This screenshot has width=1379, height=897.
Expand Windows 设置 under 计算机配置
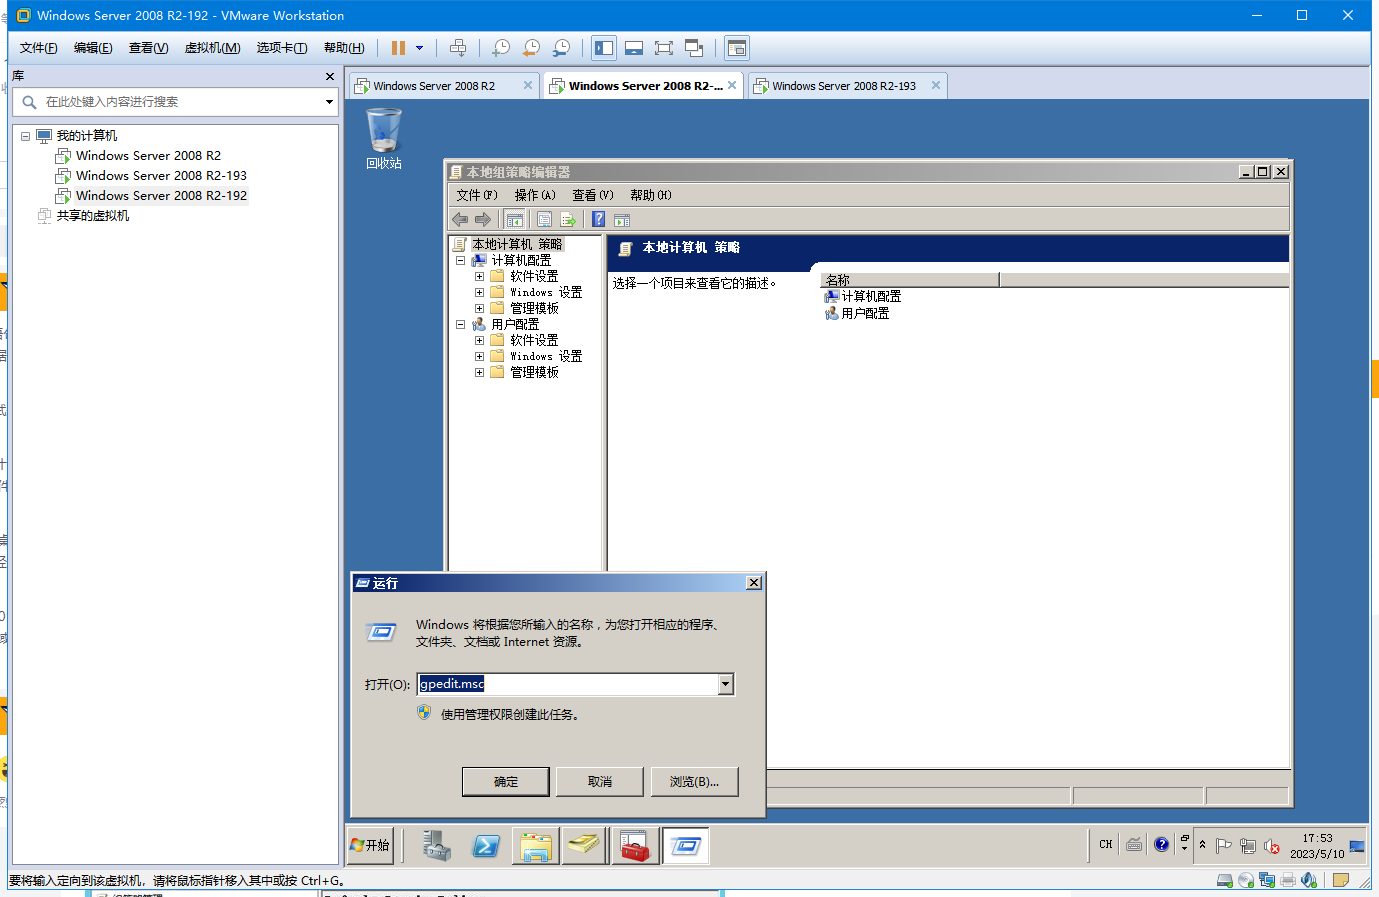click(479, 292)
